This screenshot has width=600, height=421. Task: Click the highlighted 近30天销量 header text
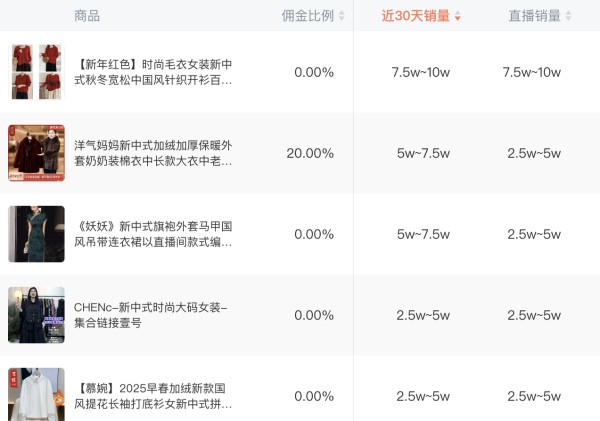click(415, 16)
